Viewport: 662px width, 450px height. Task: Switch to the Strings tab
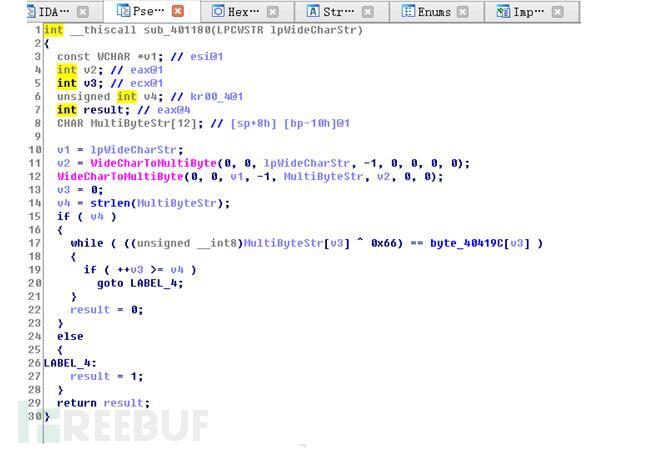341,11
